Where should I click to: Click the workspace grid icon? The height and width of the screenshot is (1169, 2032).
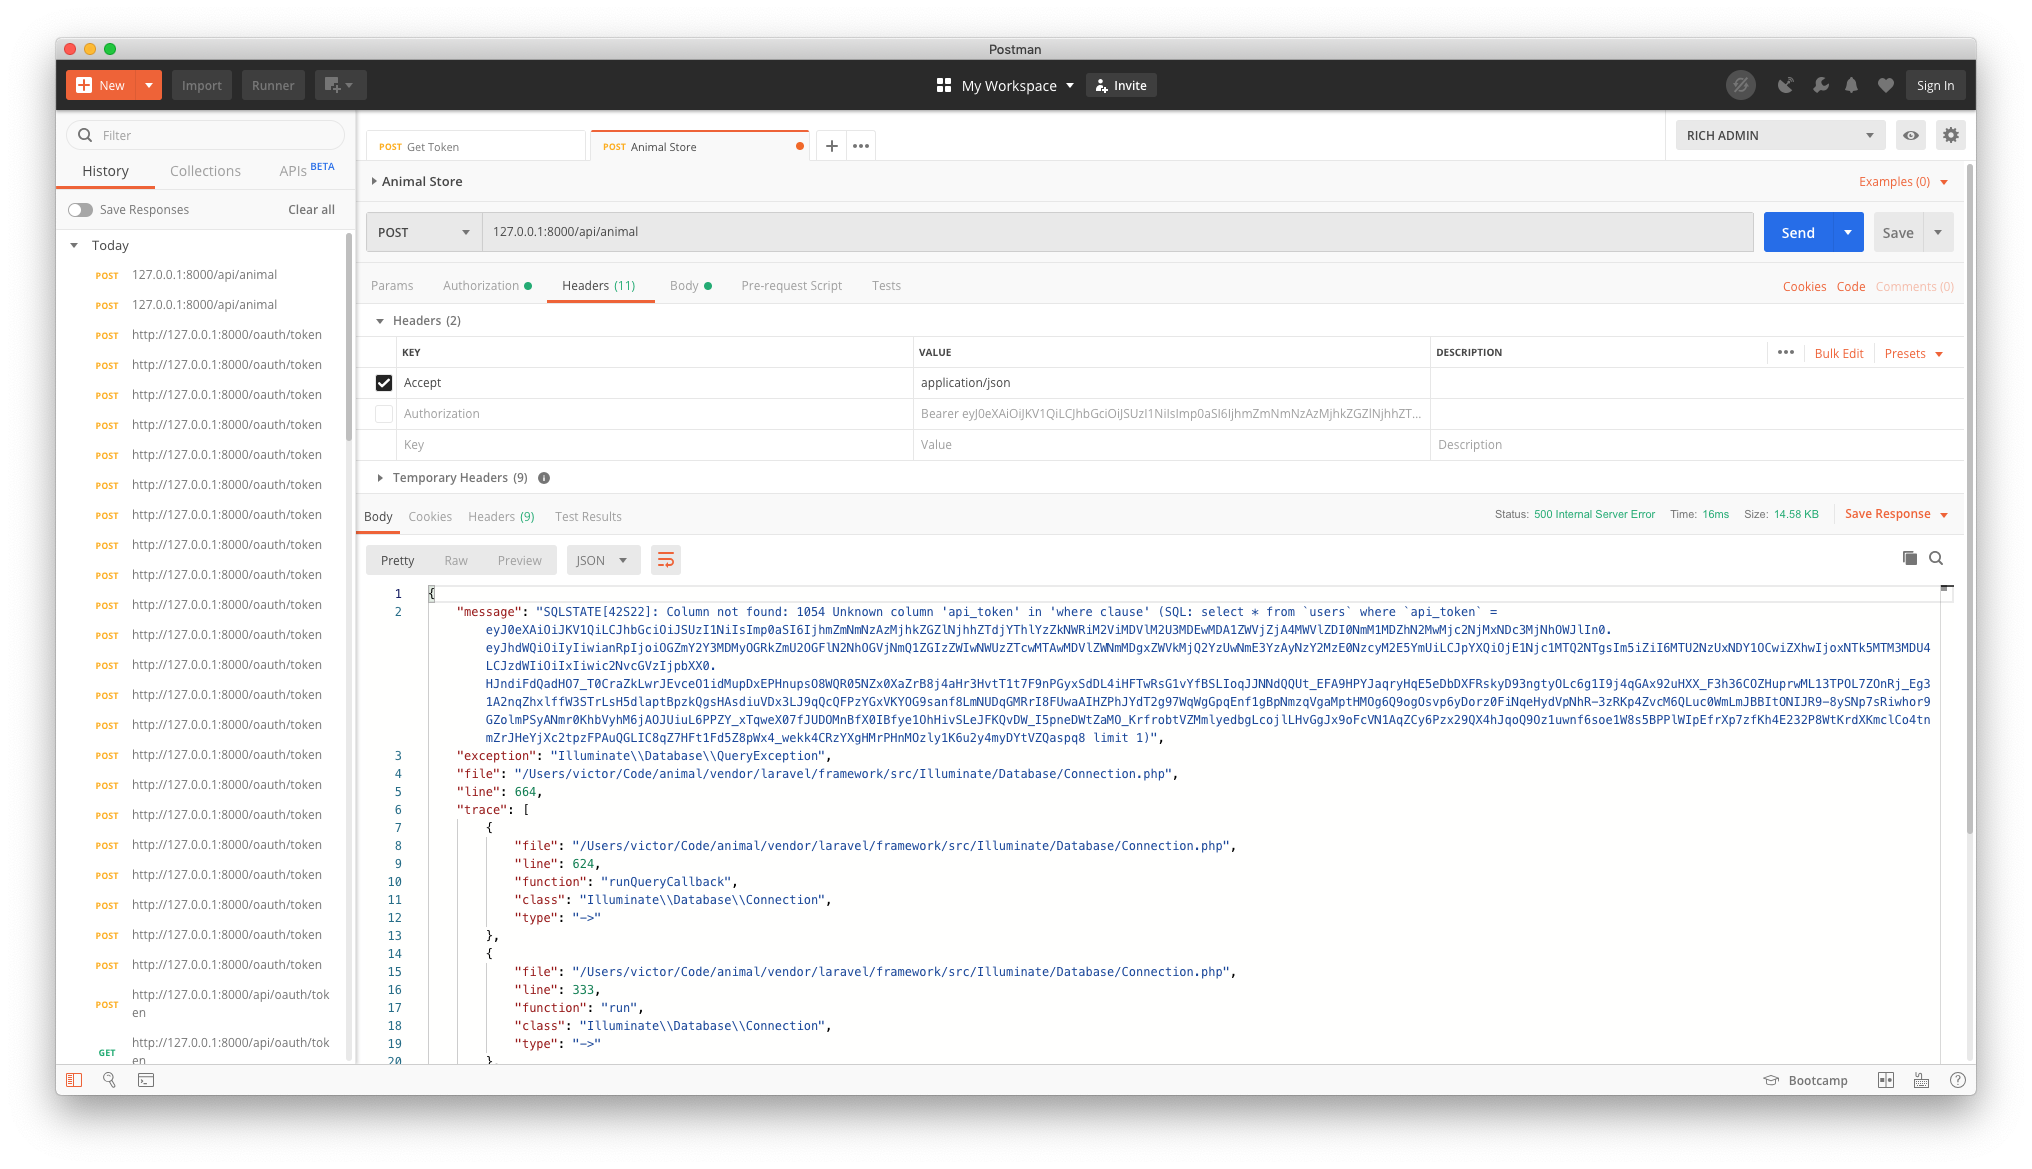coord(943,86)
